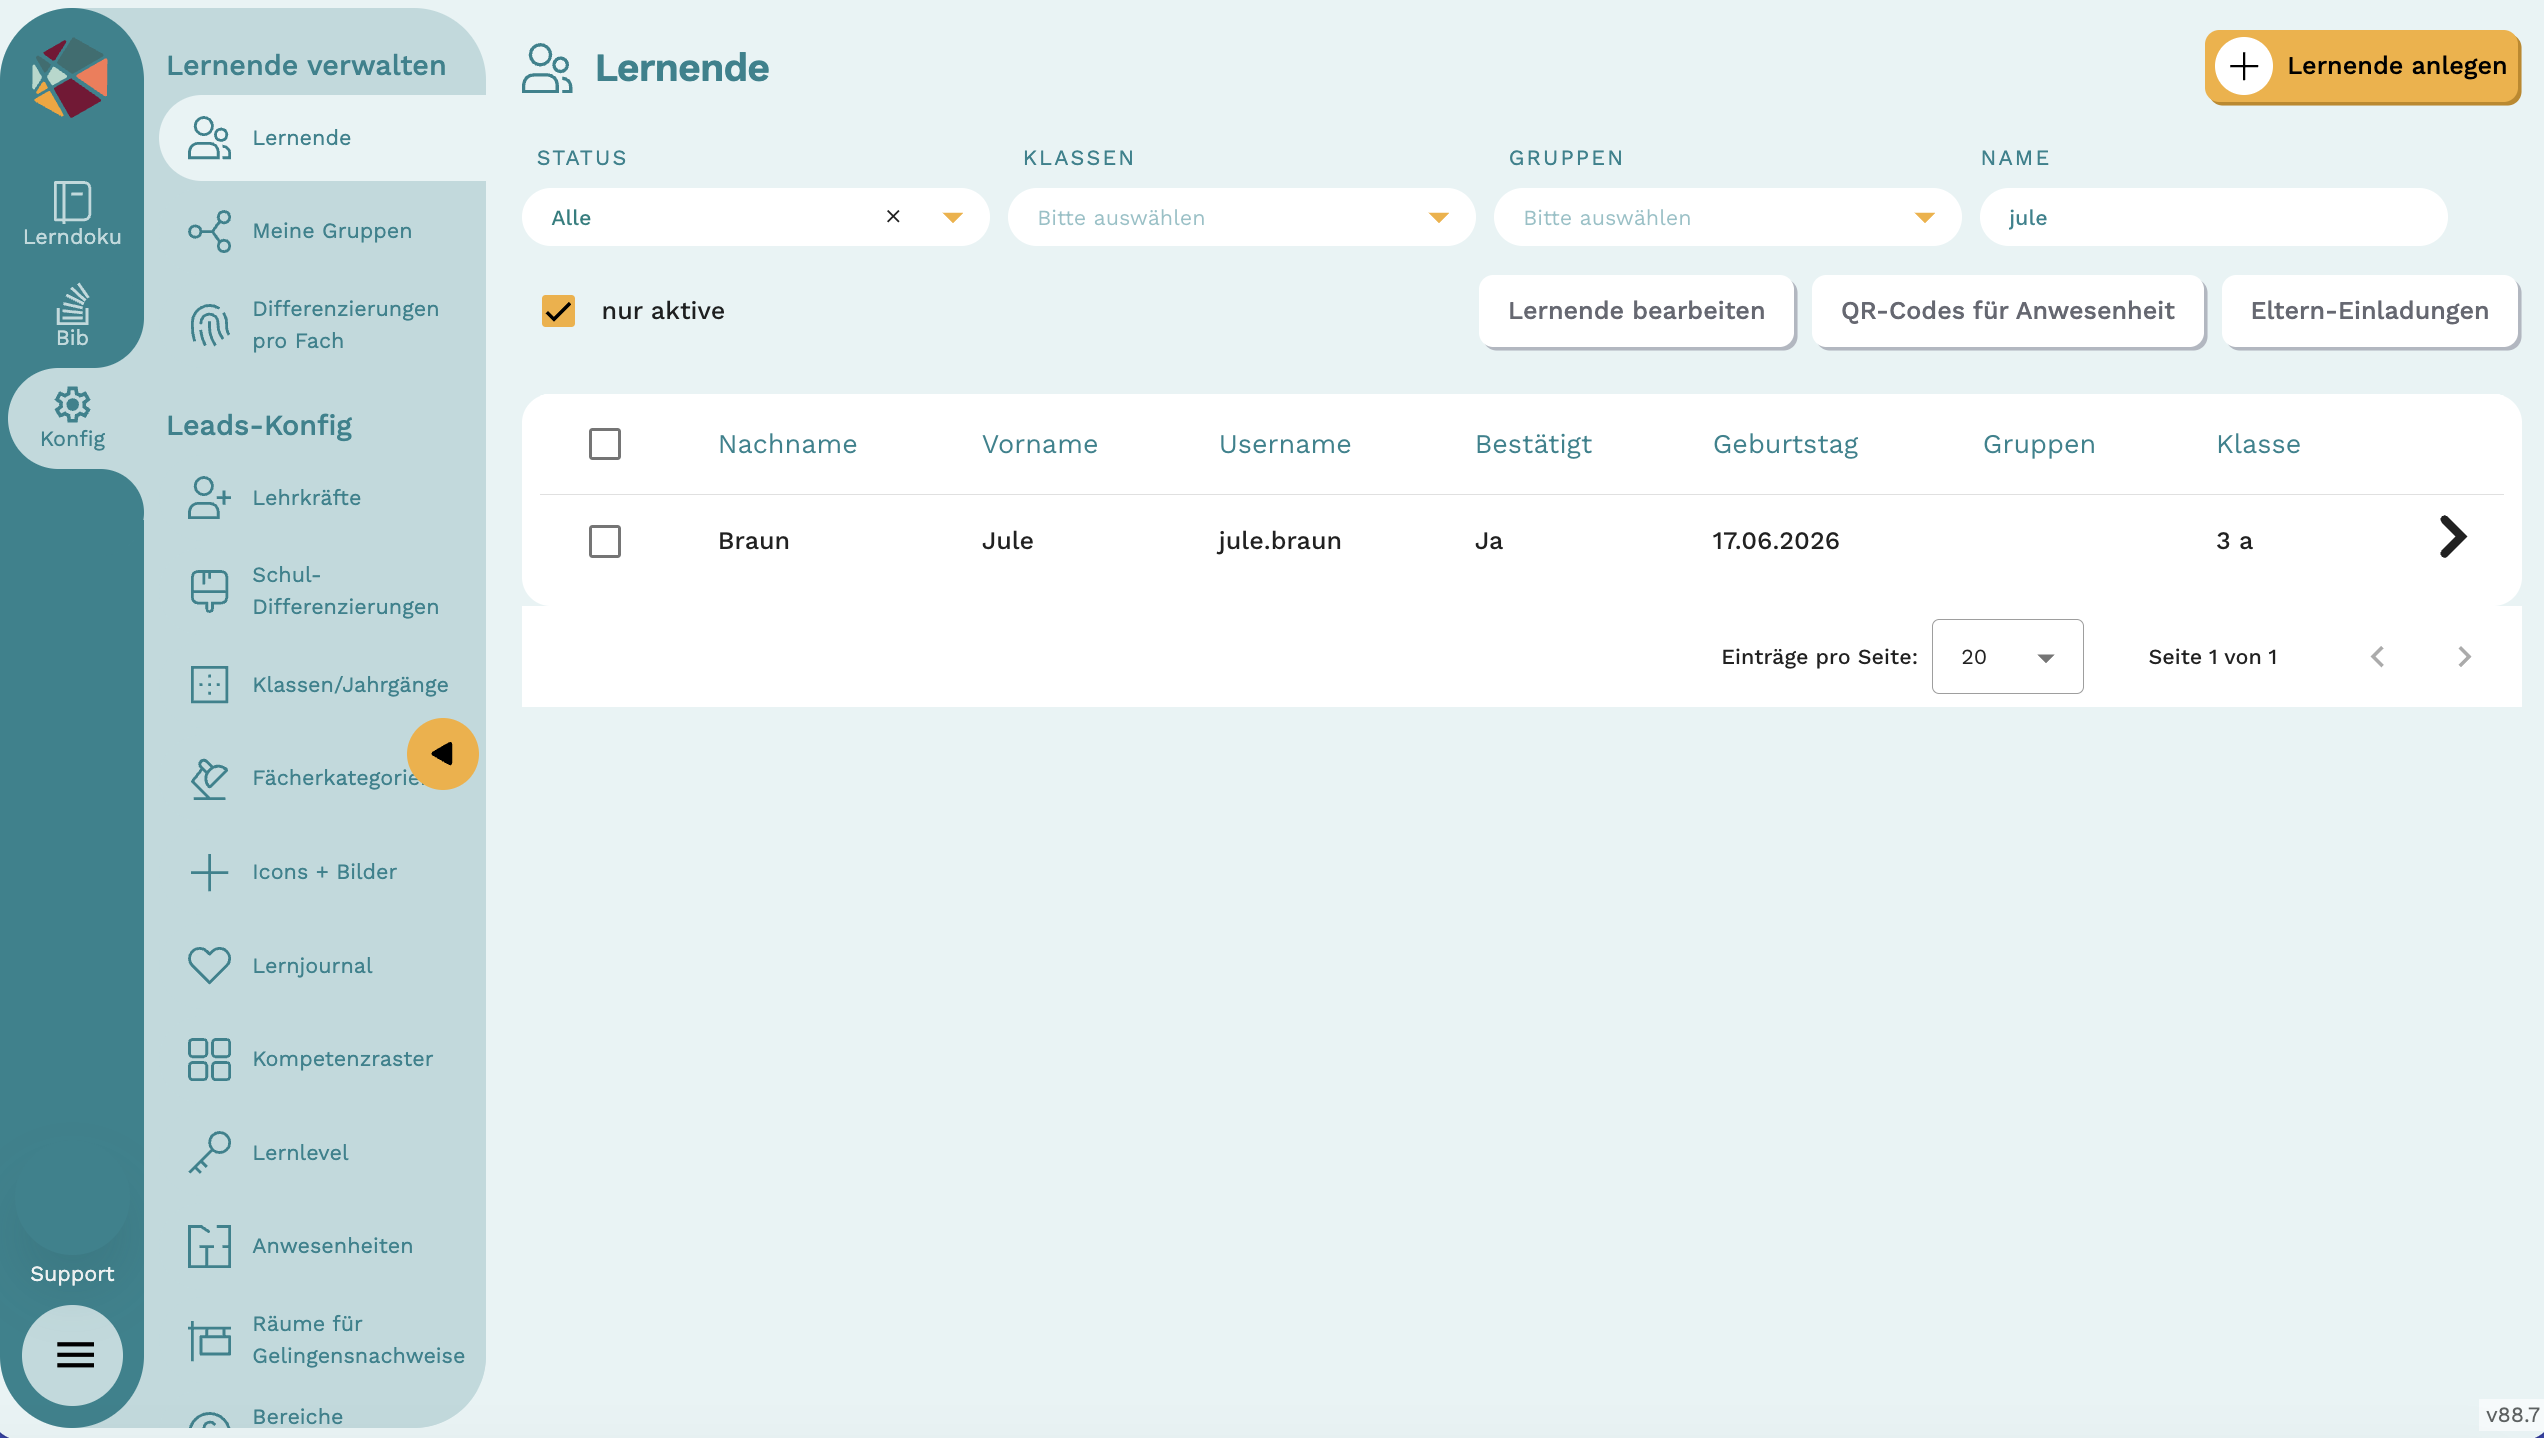Open the hamburger menu button
The image size is (2544, 1438).
click(73, 1355)
